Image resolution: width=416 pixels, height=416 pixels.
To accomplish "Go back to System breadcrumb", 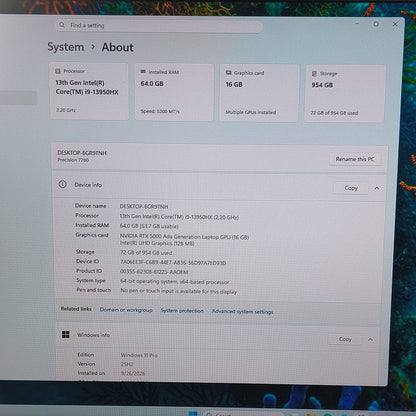I will pos(66,47).
